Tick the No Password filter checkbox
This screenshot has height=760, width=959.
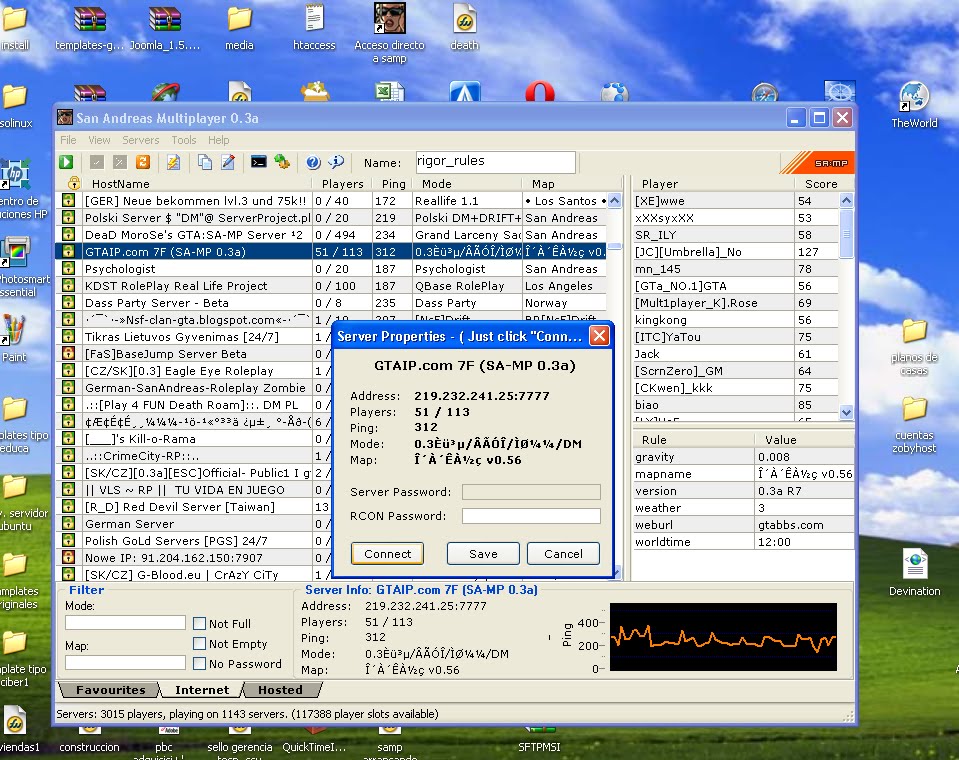pyautogui.click(x=200, y=664)
